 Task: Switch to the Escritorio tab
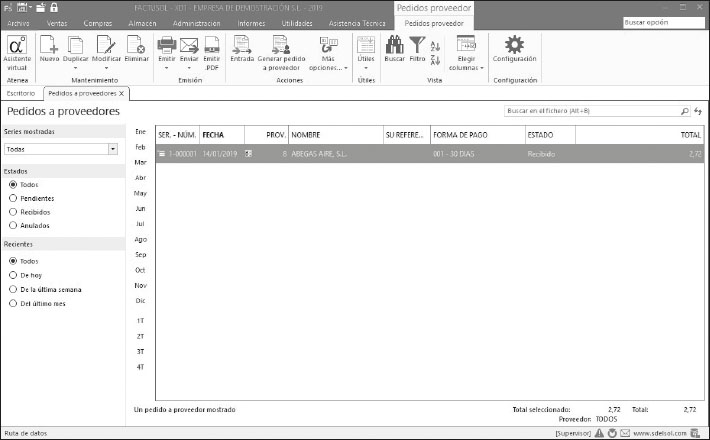(x=21, y=93)
